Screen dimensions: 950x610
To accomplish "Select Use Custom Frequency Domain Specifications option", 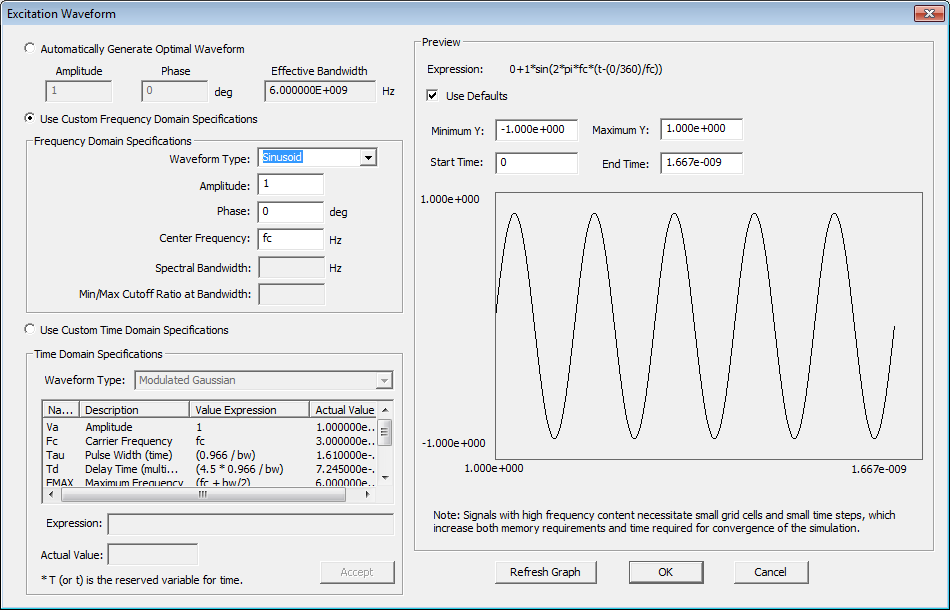I will point(29,119).
